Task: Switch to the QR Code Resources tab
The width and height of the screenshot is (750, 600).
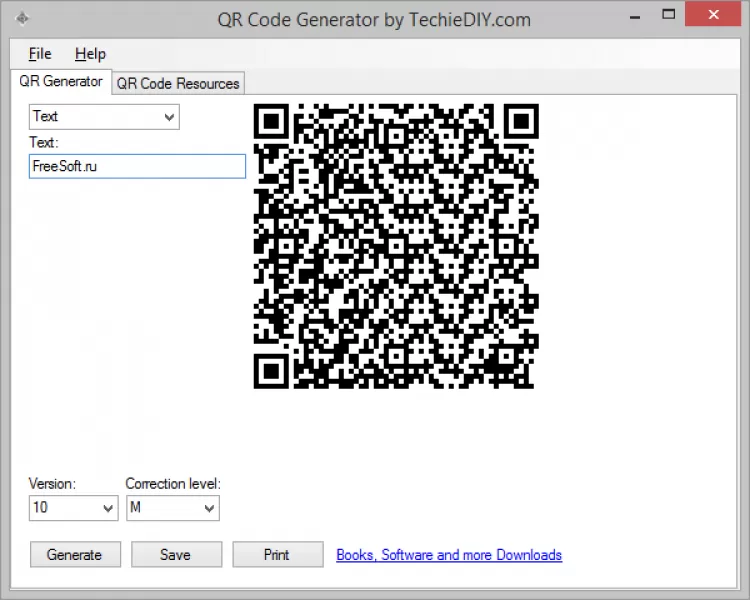Action: (178, 83)
